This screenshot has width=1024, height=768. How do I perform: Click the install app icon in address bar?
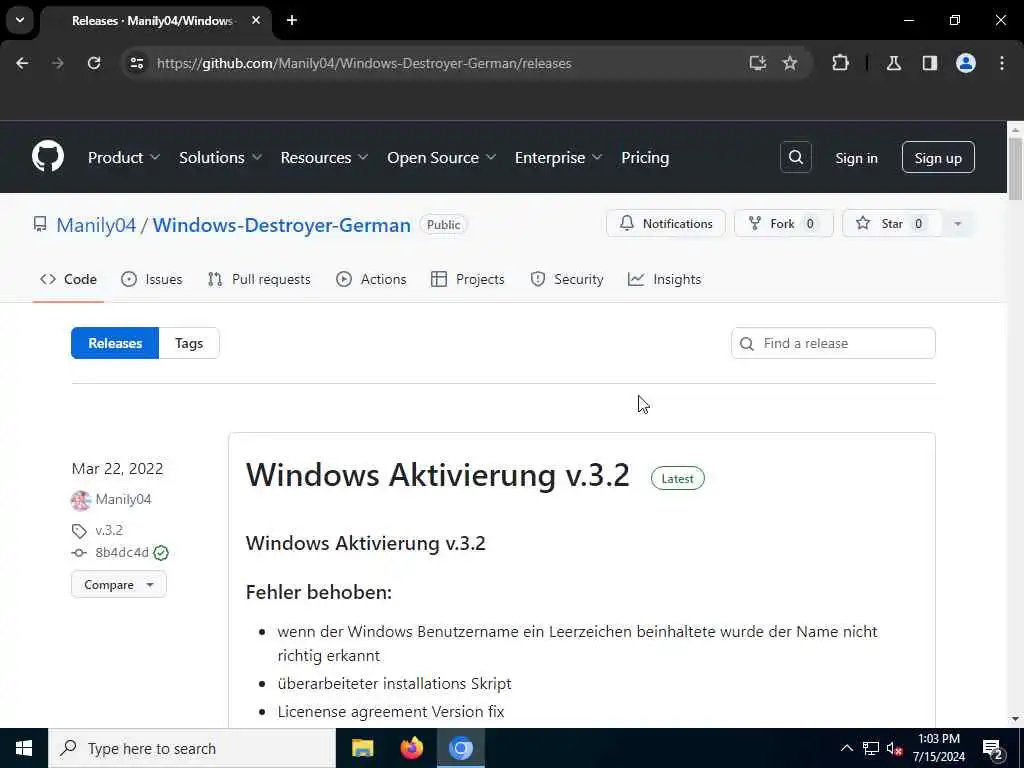point(758,63)
